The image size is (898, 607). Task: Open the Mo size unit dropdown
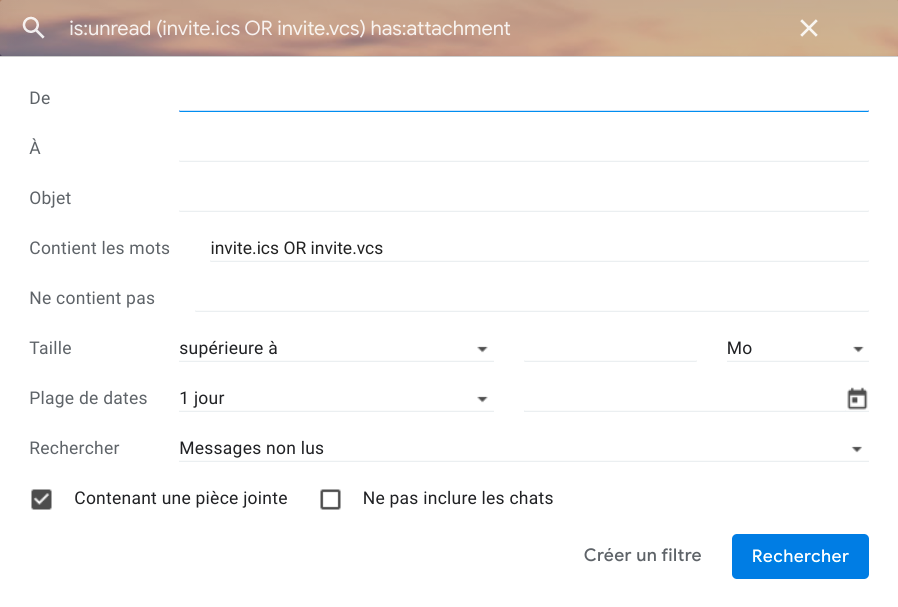797,348
